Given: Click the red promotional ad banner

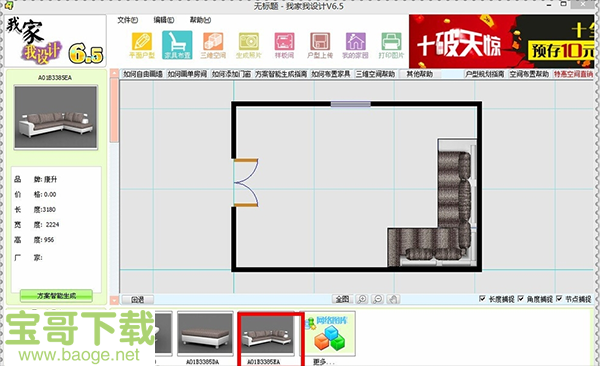Looking at the screenshot, I should tap(501, 41).
